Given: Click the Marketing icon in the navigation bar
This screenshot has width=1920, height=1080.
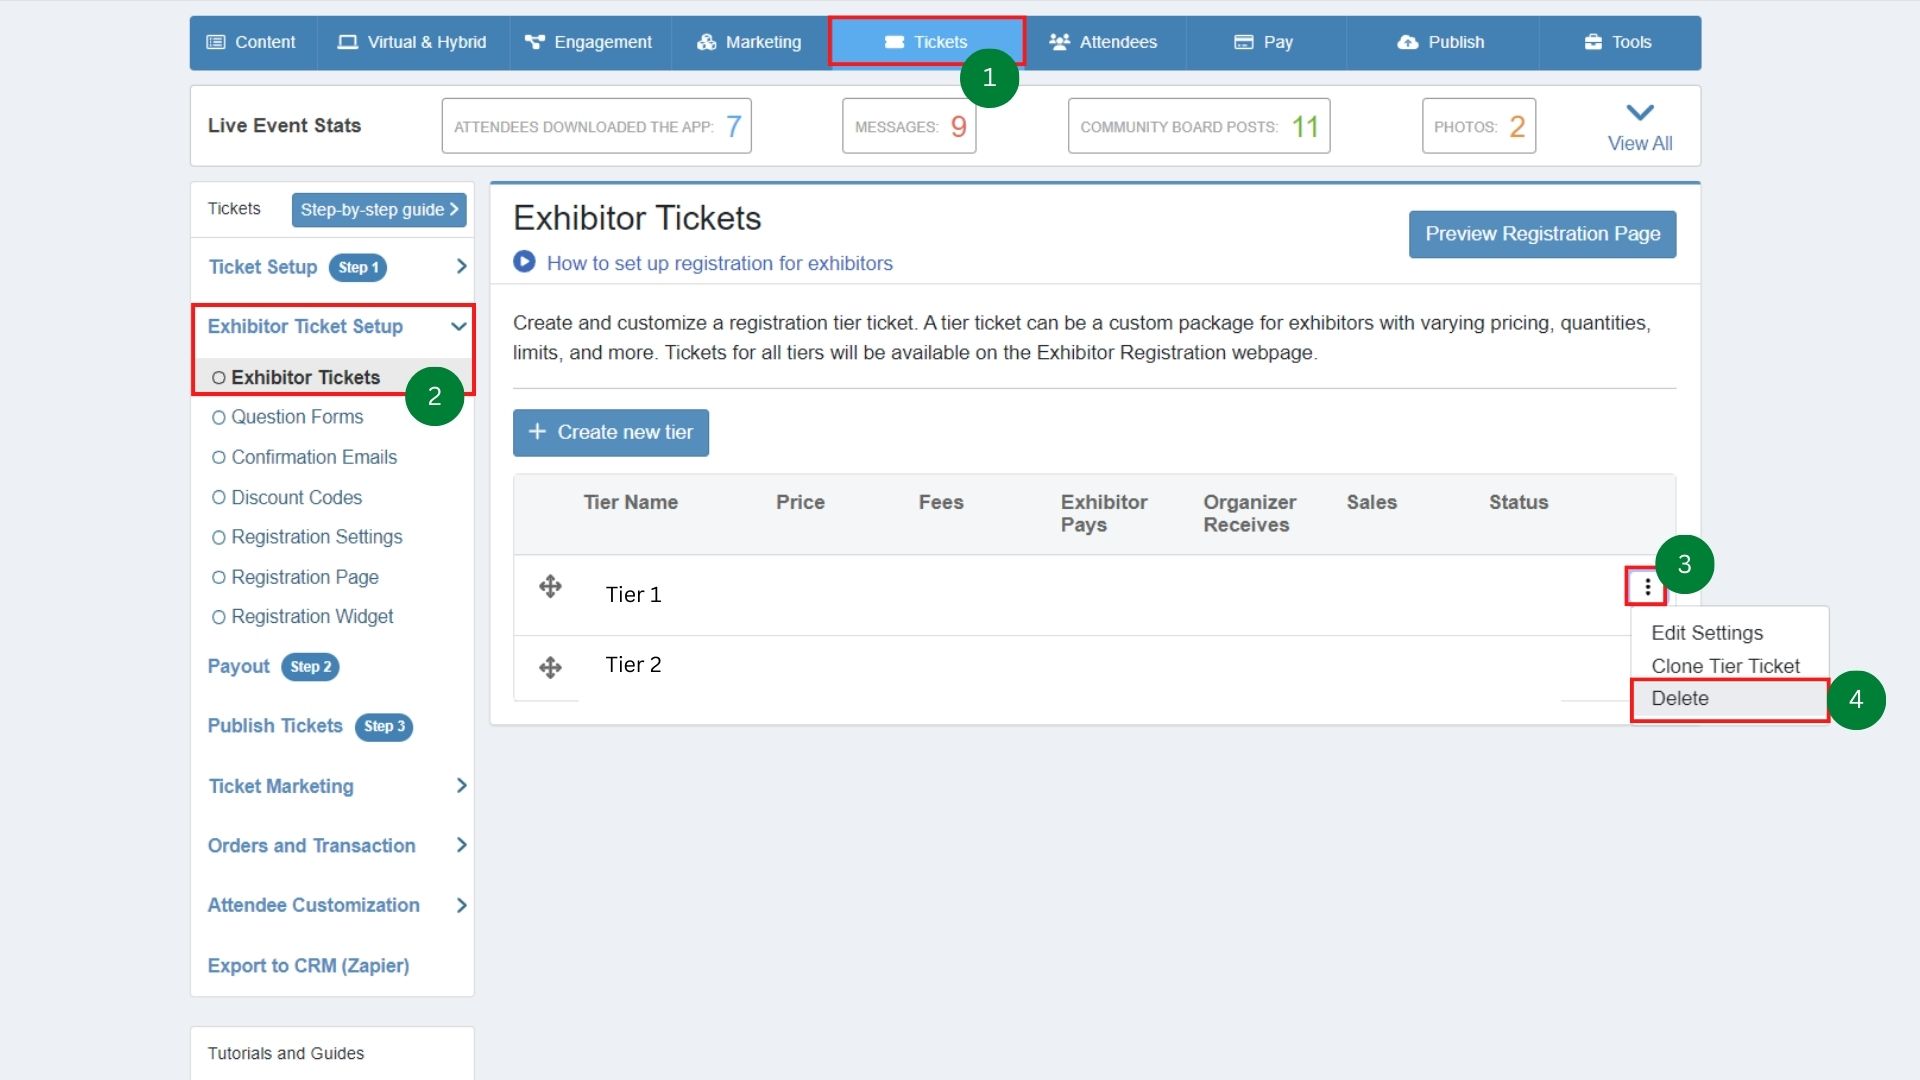Looking at the screenshot, I should pos(707,42).
